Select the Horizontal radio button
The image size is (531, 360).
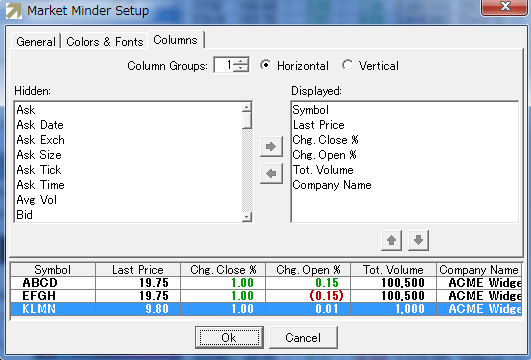(266, 65)
